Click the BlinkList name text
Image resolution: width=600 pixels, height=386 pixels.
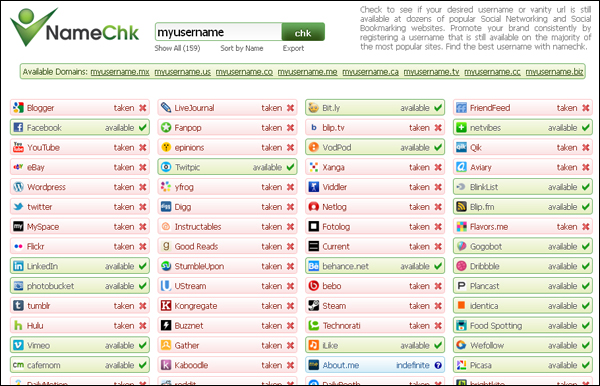(x=484, y=187)
